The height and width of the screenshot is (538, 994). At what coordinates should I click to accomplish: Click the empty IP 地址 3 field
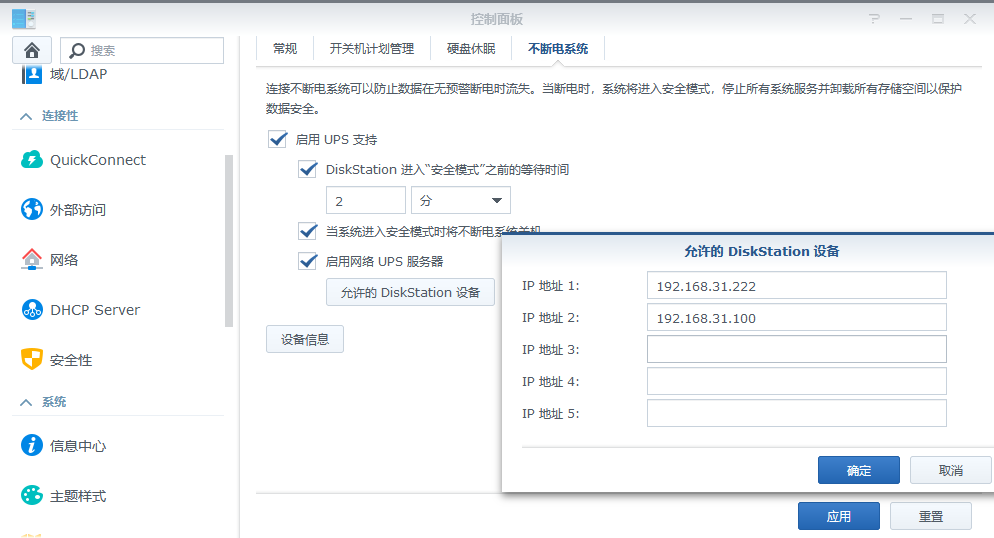tap(797, 349)
